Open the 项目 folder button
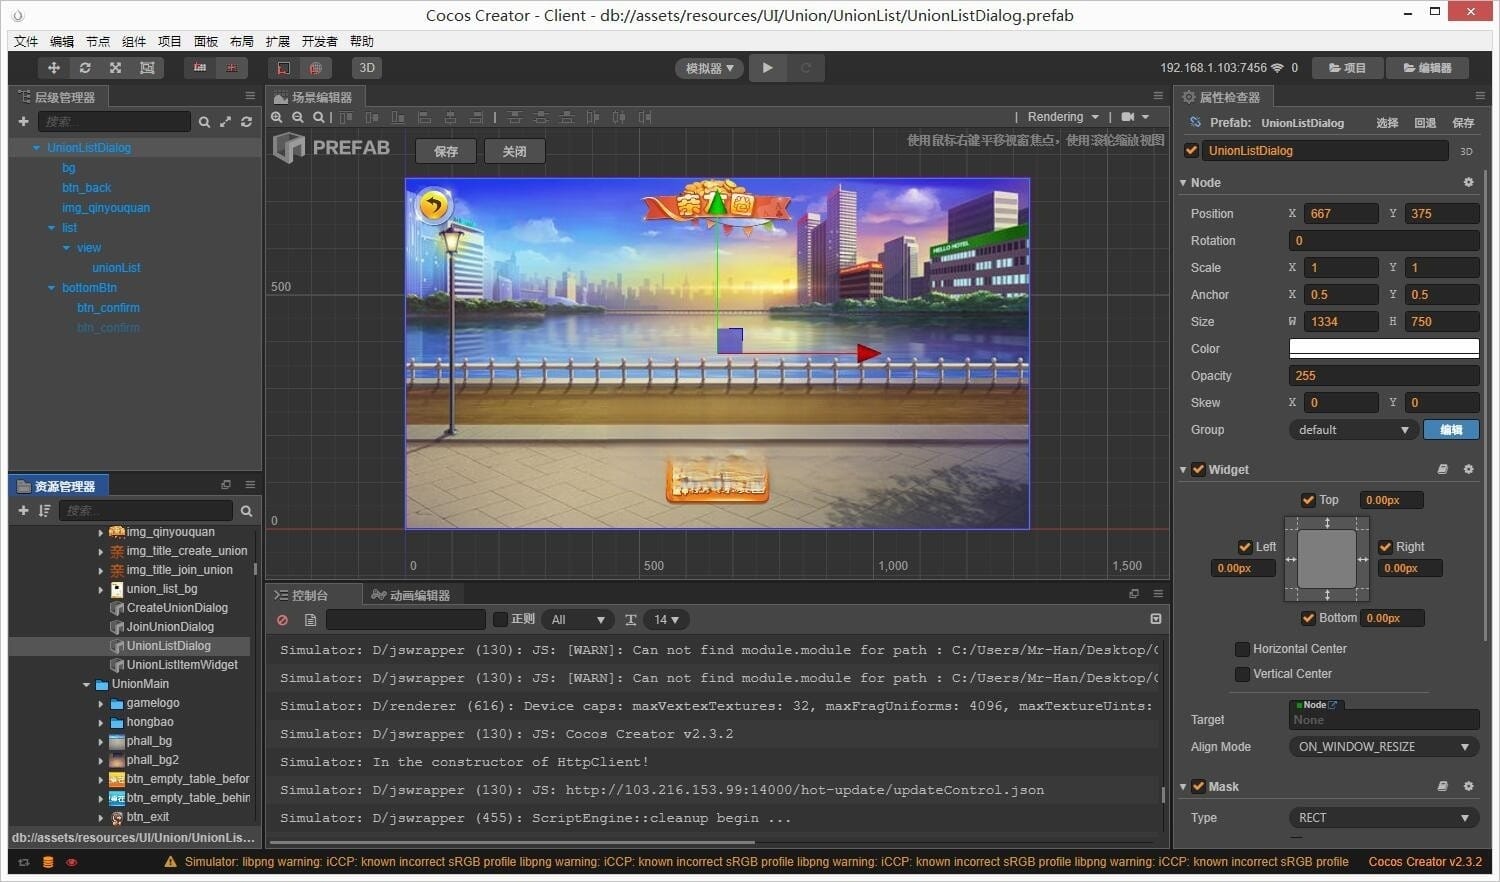Viewport: 1500px width, 882px height. 1347,68
